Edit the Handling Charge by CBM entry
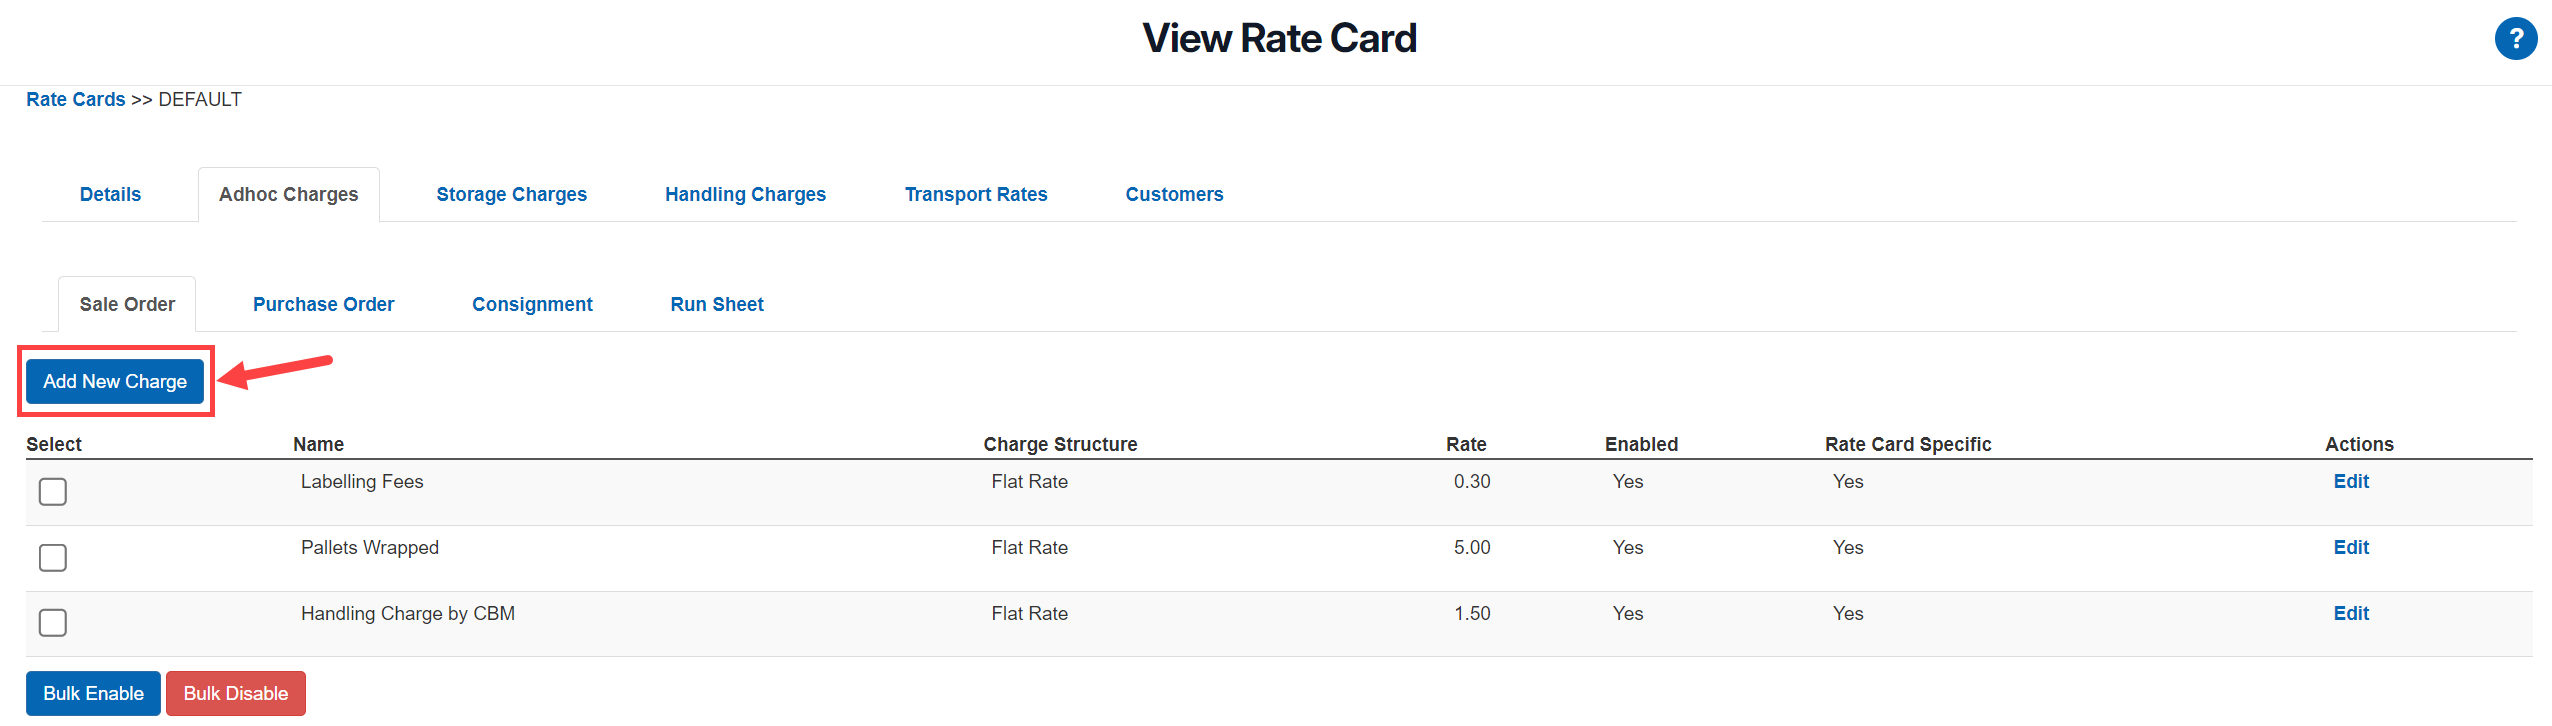 pyautogui.click(x=2350, y=613)
